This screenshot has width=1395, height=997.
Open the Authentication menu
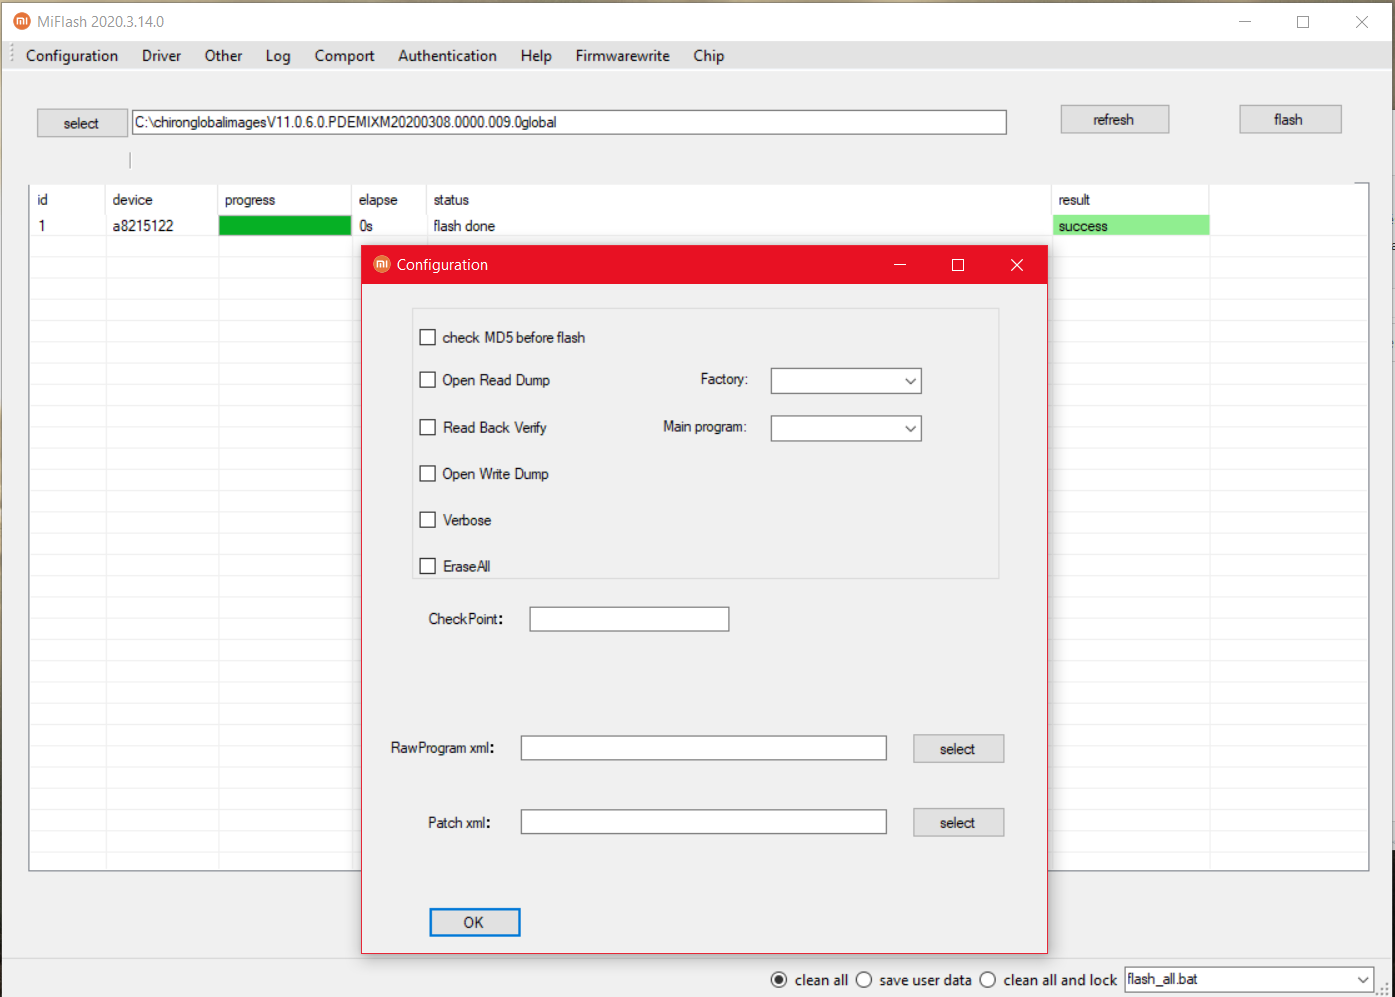click(x=447, y=56)
